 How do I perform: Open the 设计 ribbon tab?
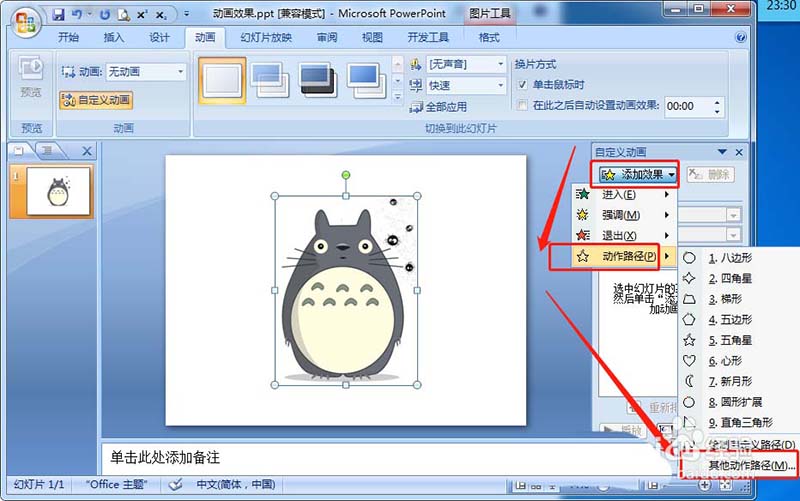[x=159, y=37]
